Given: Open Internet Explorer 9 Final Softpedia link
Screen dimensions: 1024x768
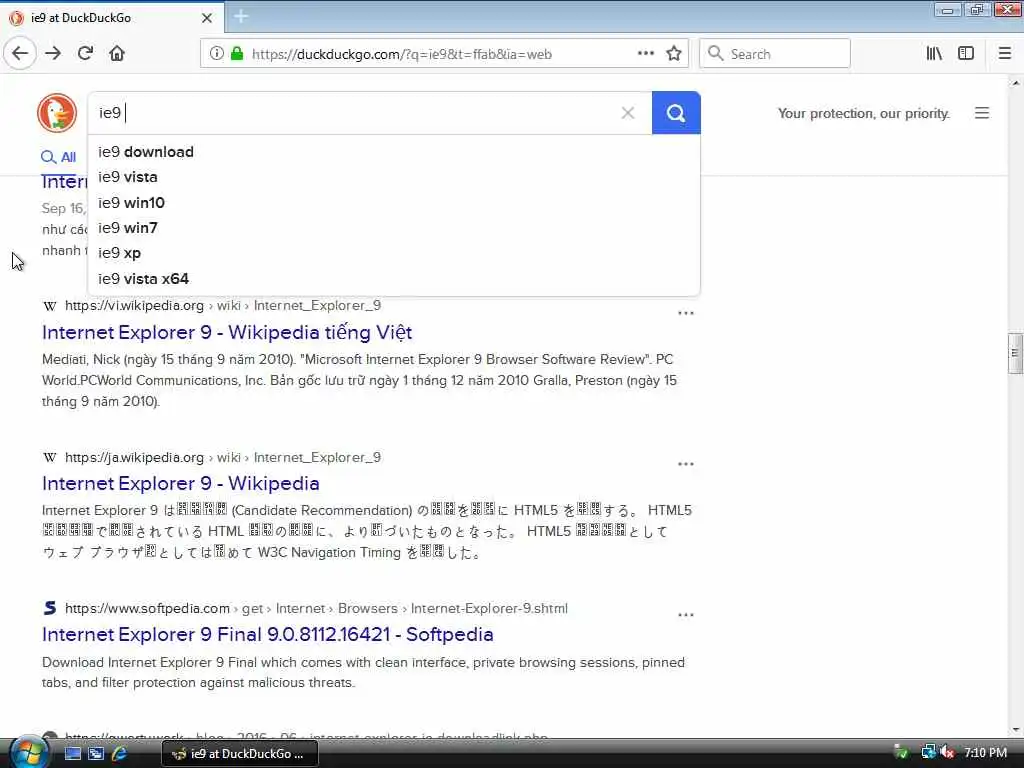Looking at the screenshot, I should 267,634.
